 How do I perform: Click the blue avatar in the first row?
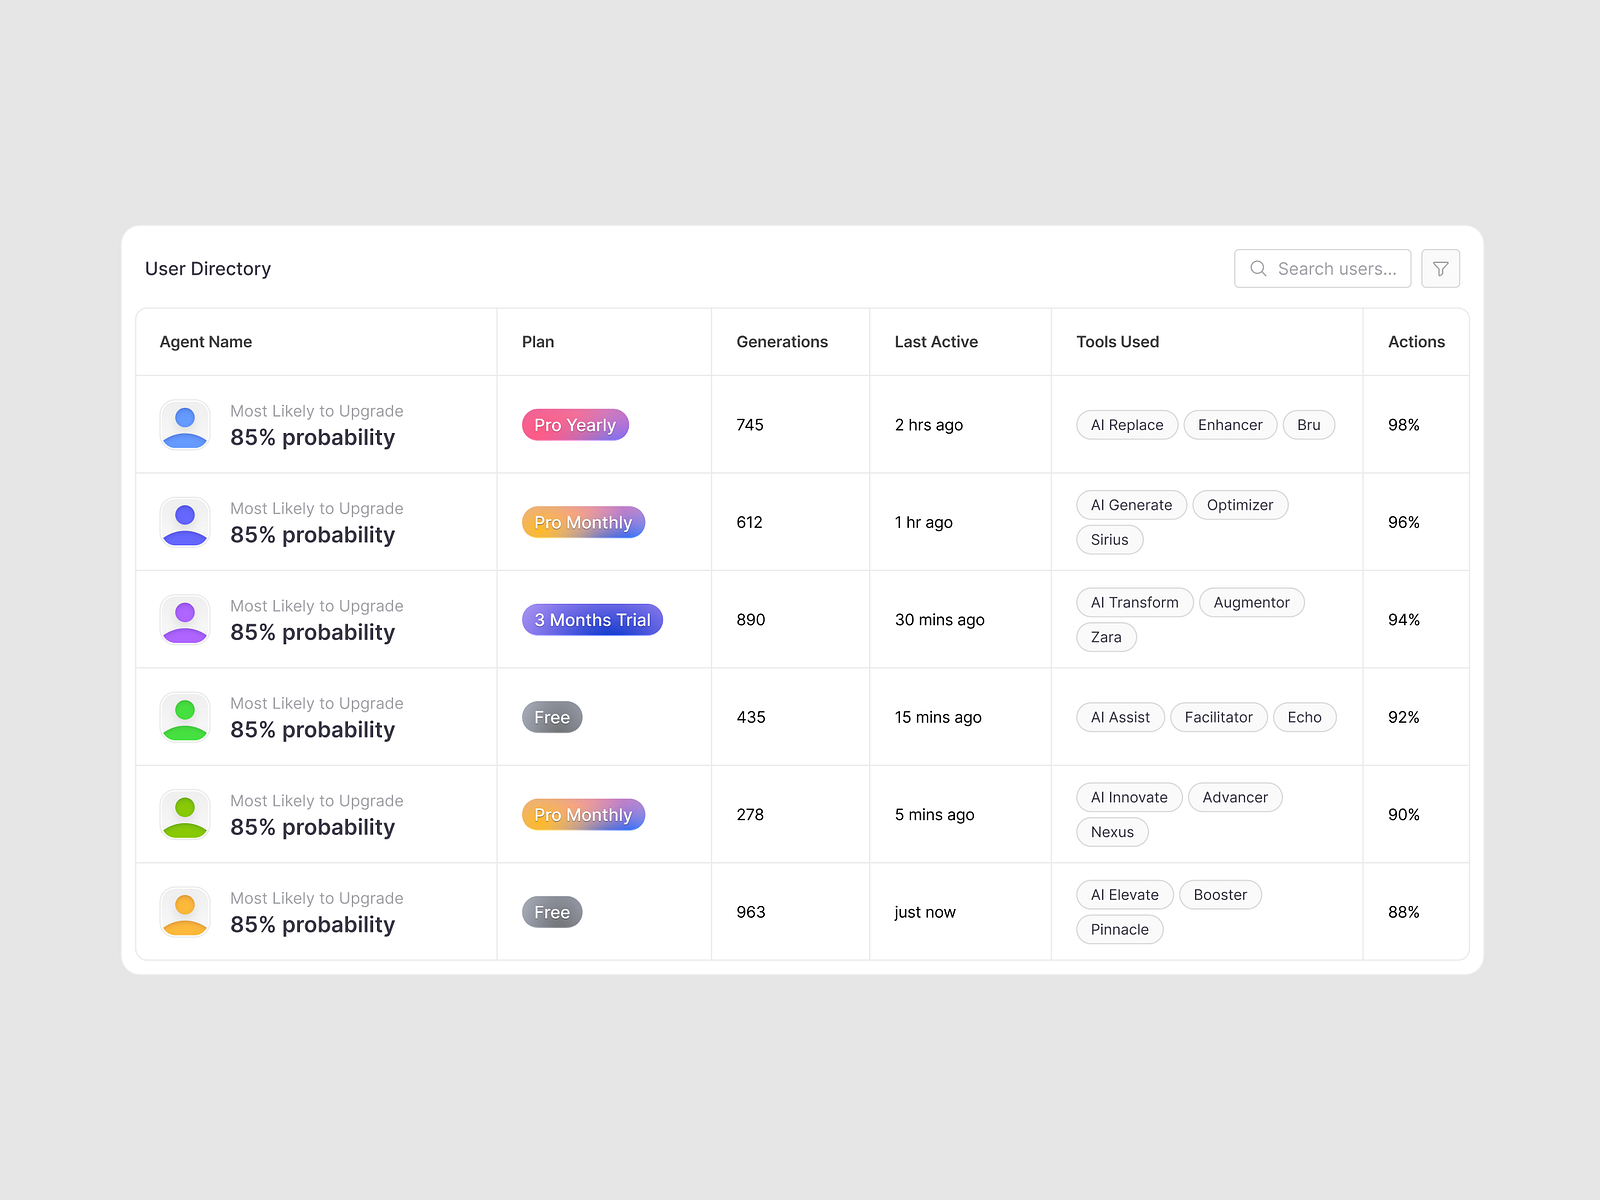(184, 424)
